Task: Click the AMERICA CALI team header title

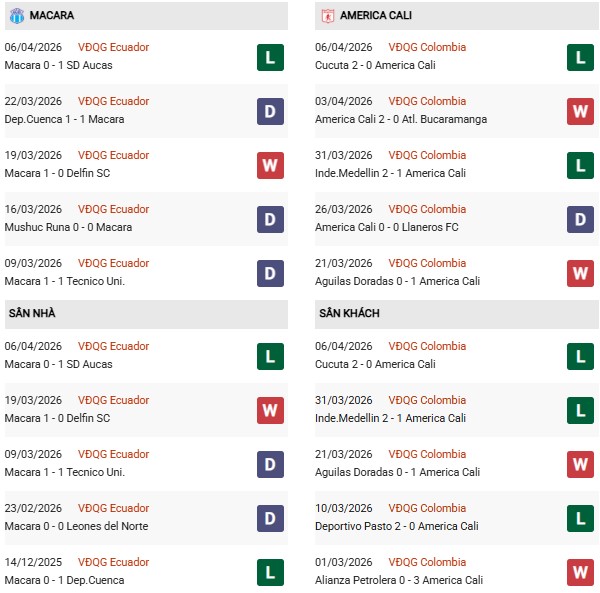Action: 375,16
